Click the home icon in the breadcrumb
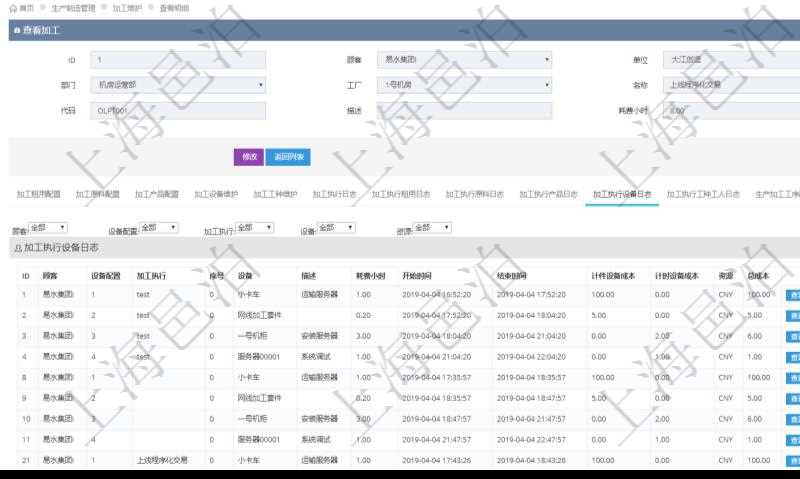800x479 pixels. [x=13, y=8]
